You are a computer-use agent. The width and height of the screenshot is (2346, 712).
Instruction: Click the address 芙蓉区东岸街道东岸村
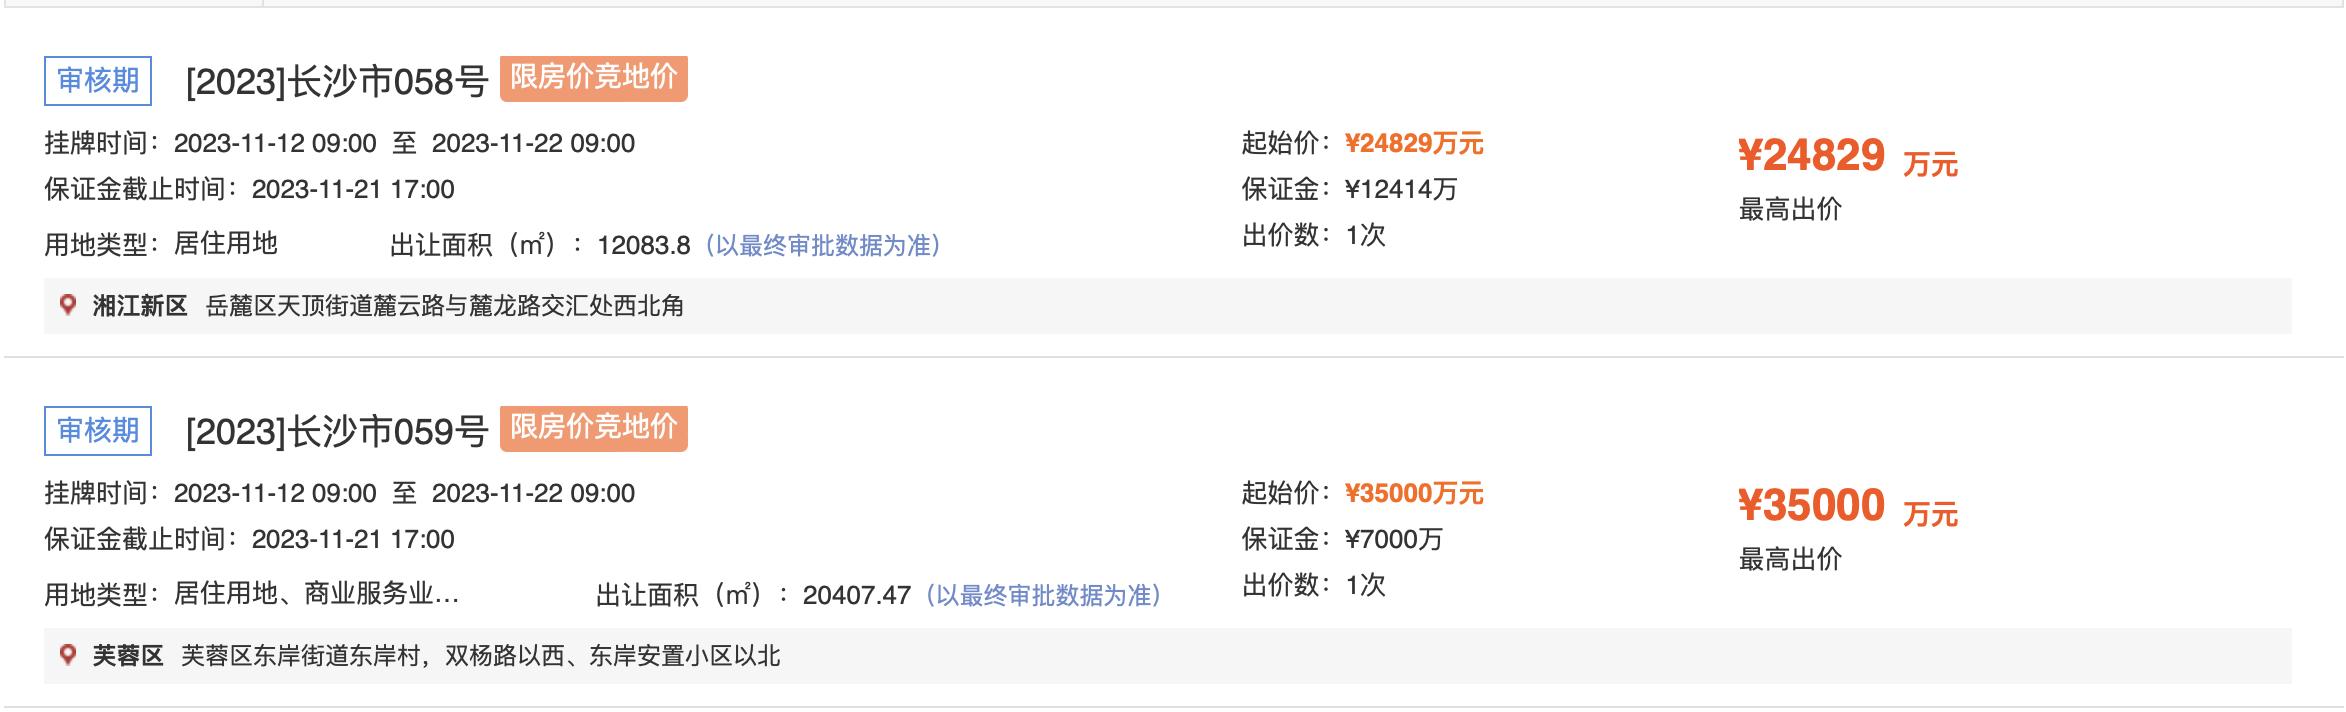tap(300, 655)
